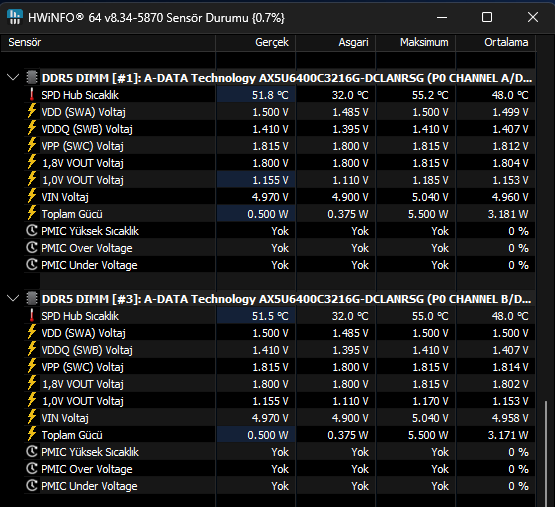Viewport: 555px width, 507px height.
Task: Click lightning icon for DIMM #1 VIN Voltaj
Action: (x=32, y=196)
